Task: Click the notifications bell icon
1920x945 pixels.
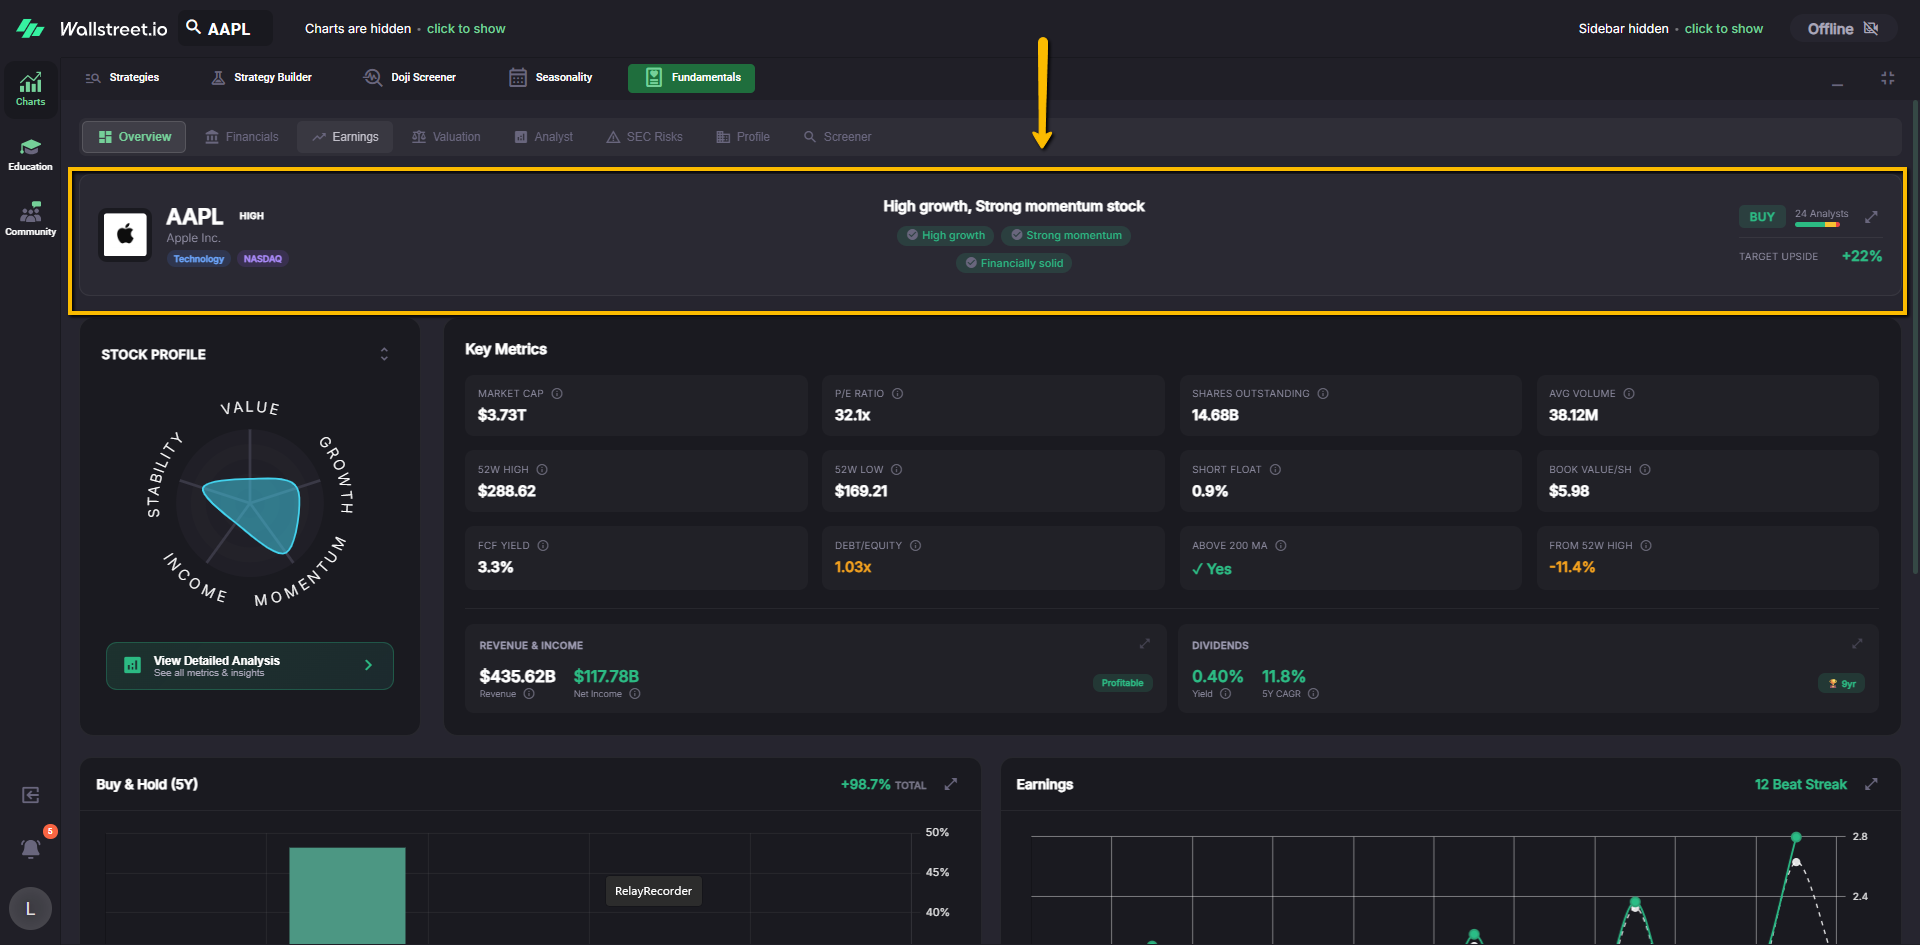Action: [x=30, y=849]
